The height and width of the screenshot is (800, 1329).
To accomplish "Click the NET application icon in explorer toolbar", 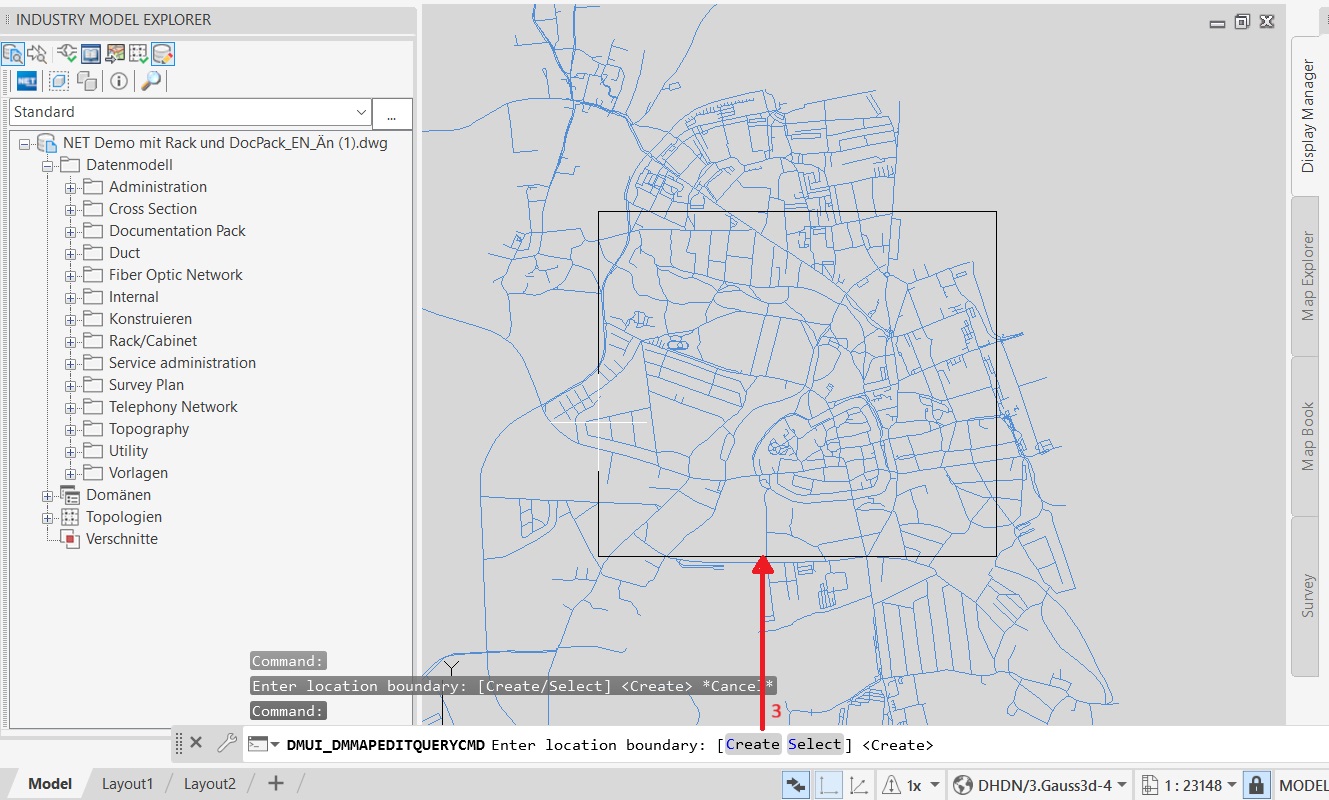I will (x=26, y=81).
